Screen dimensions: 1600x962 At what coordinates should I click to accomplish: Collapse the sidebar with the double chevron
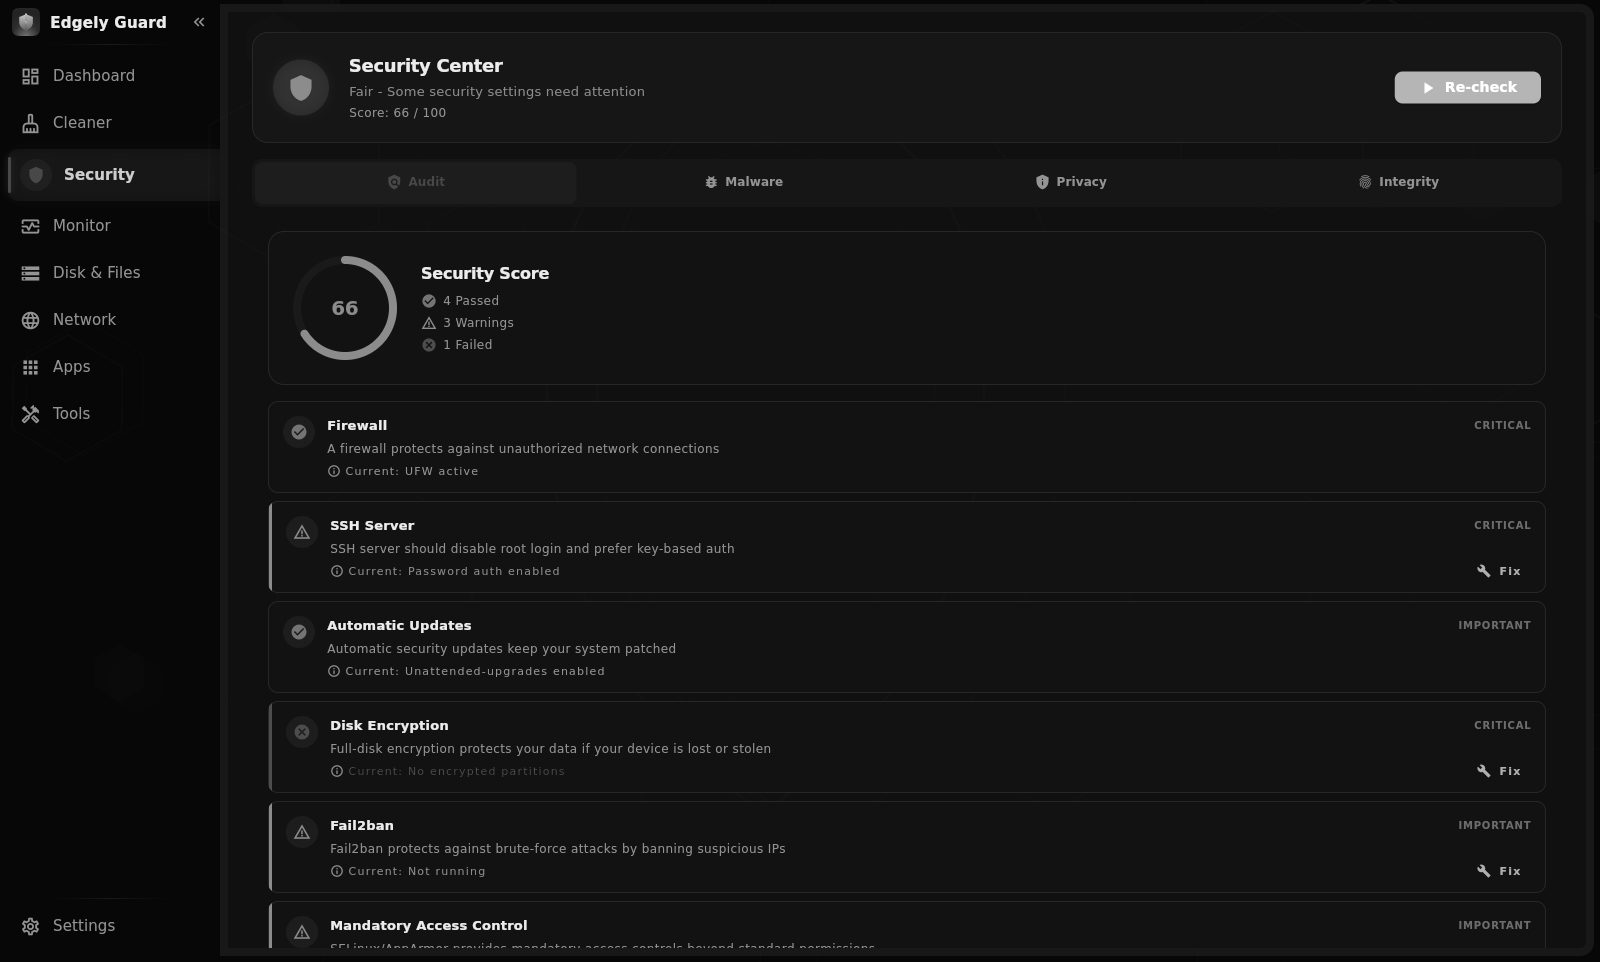click(x=199, y=22)
